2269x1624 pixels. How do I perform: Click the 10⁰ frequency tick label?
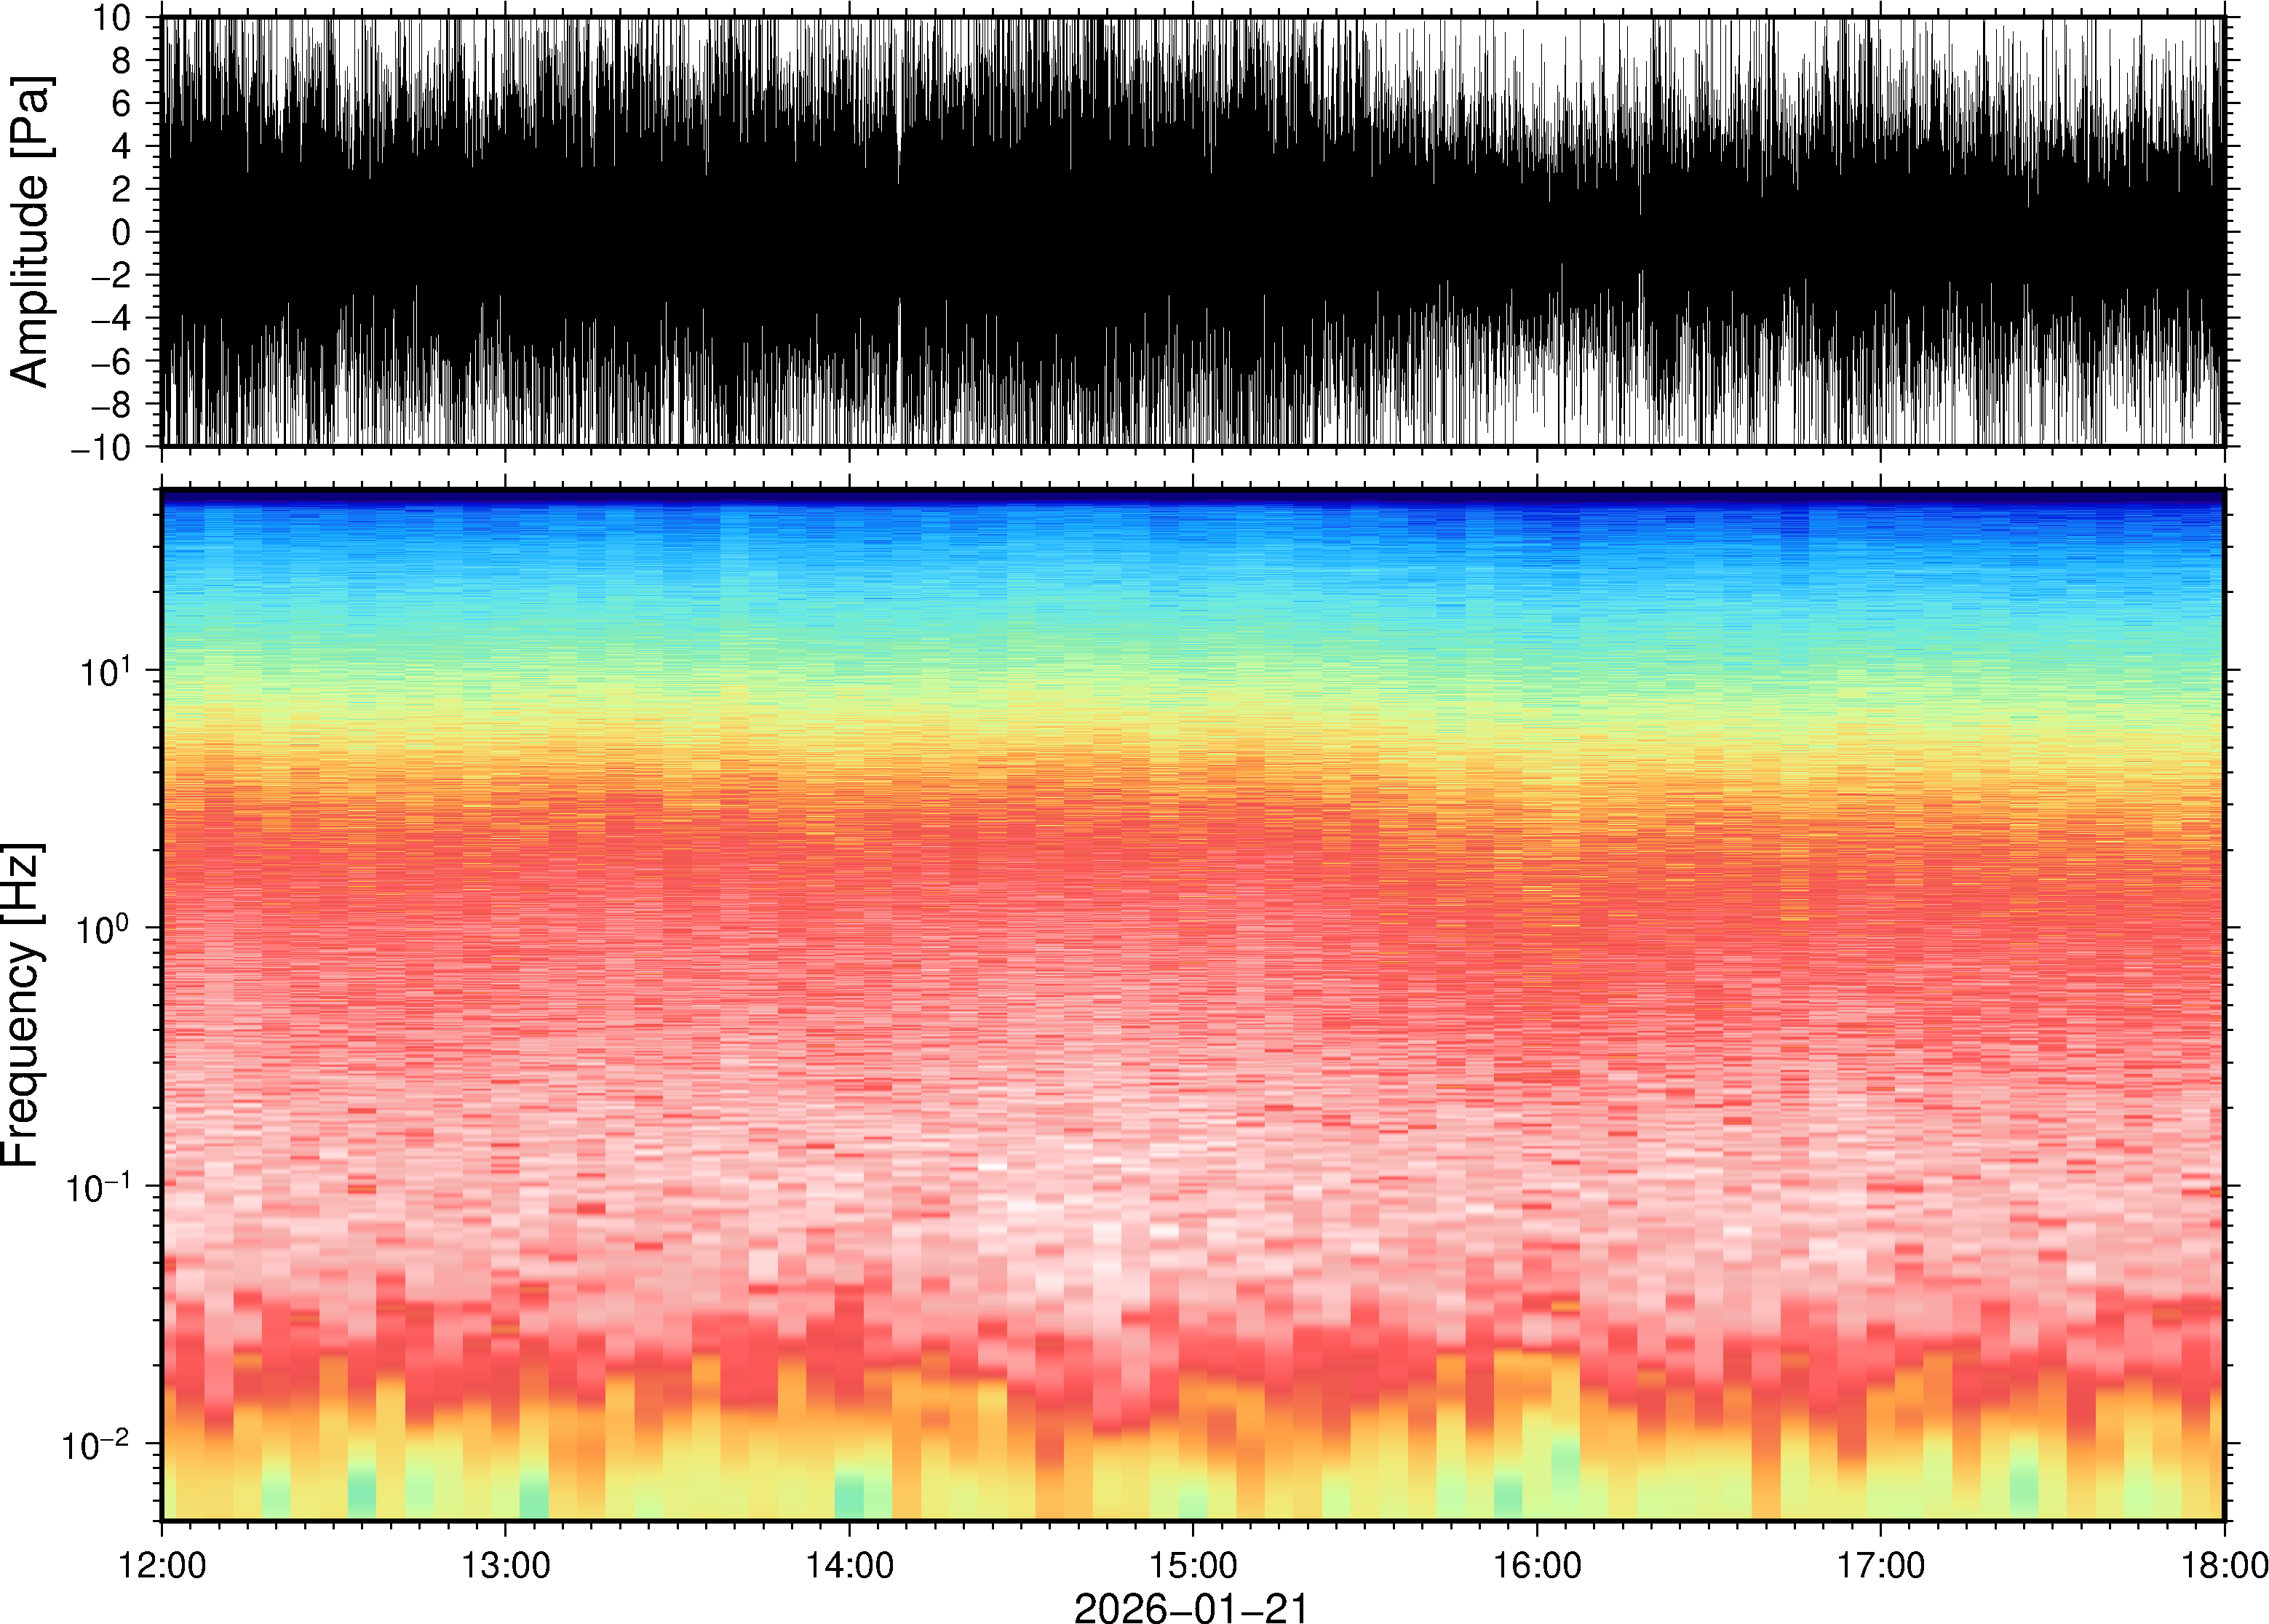pyautogui.click(x=104, y=929)
